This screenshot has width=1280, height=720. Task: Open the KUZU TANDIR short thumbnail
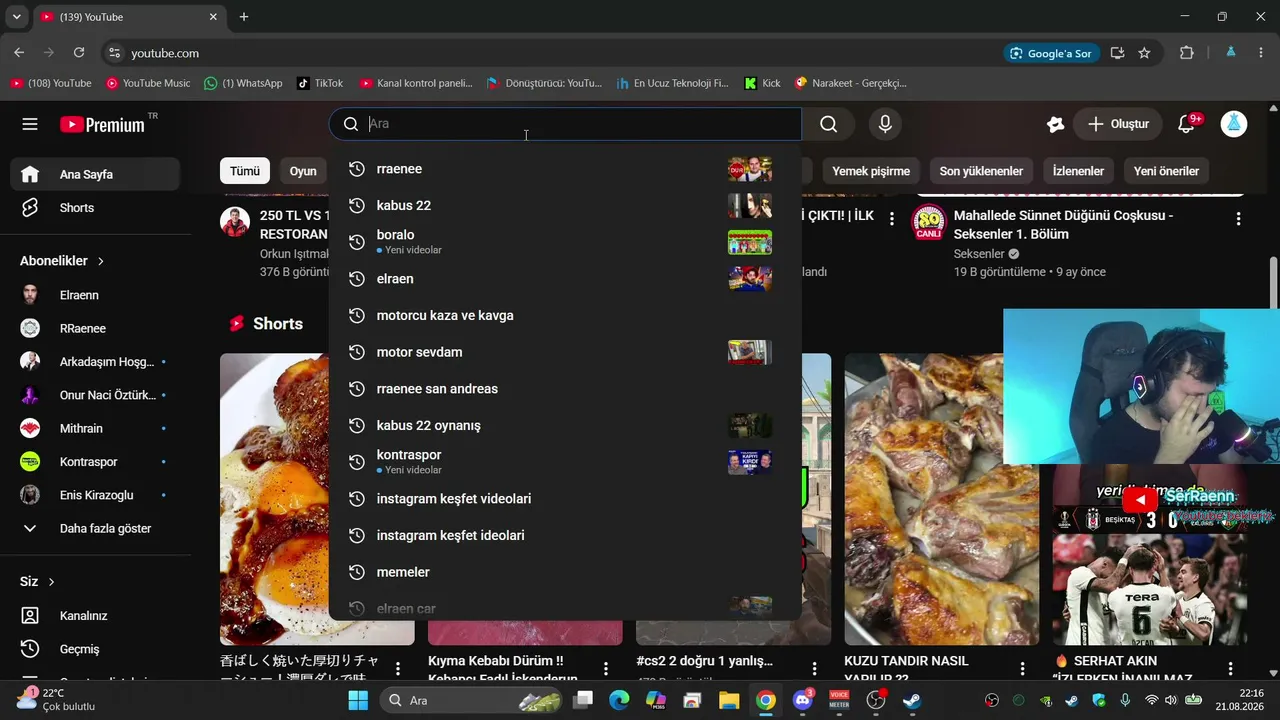point(941,499)
